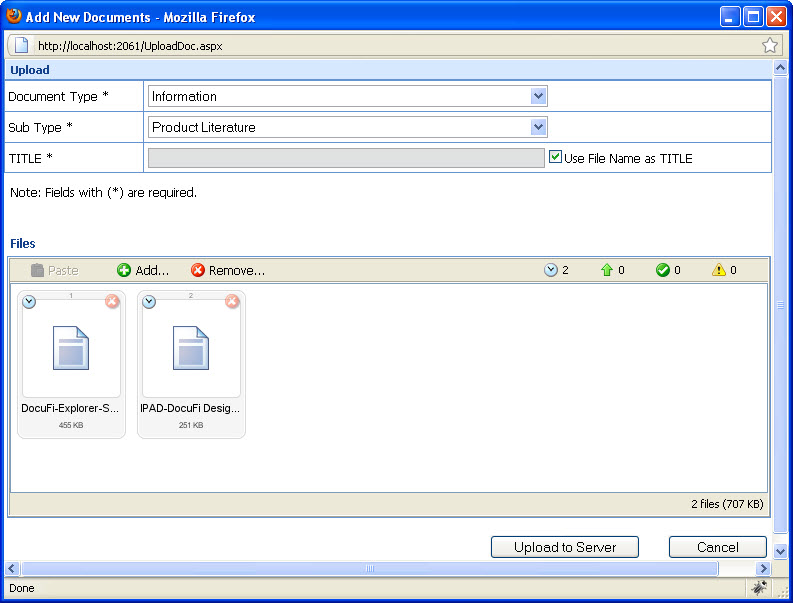Minimize the Firefox window
The width and height of the screenshot is (793, 603).
point(729,17)
